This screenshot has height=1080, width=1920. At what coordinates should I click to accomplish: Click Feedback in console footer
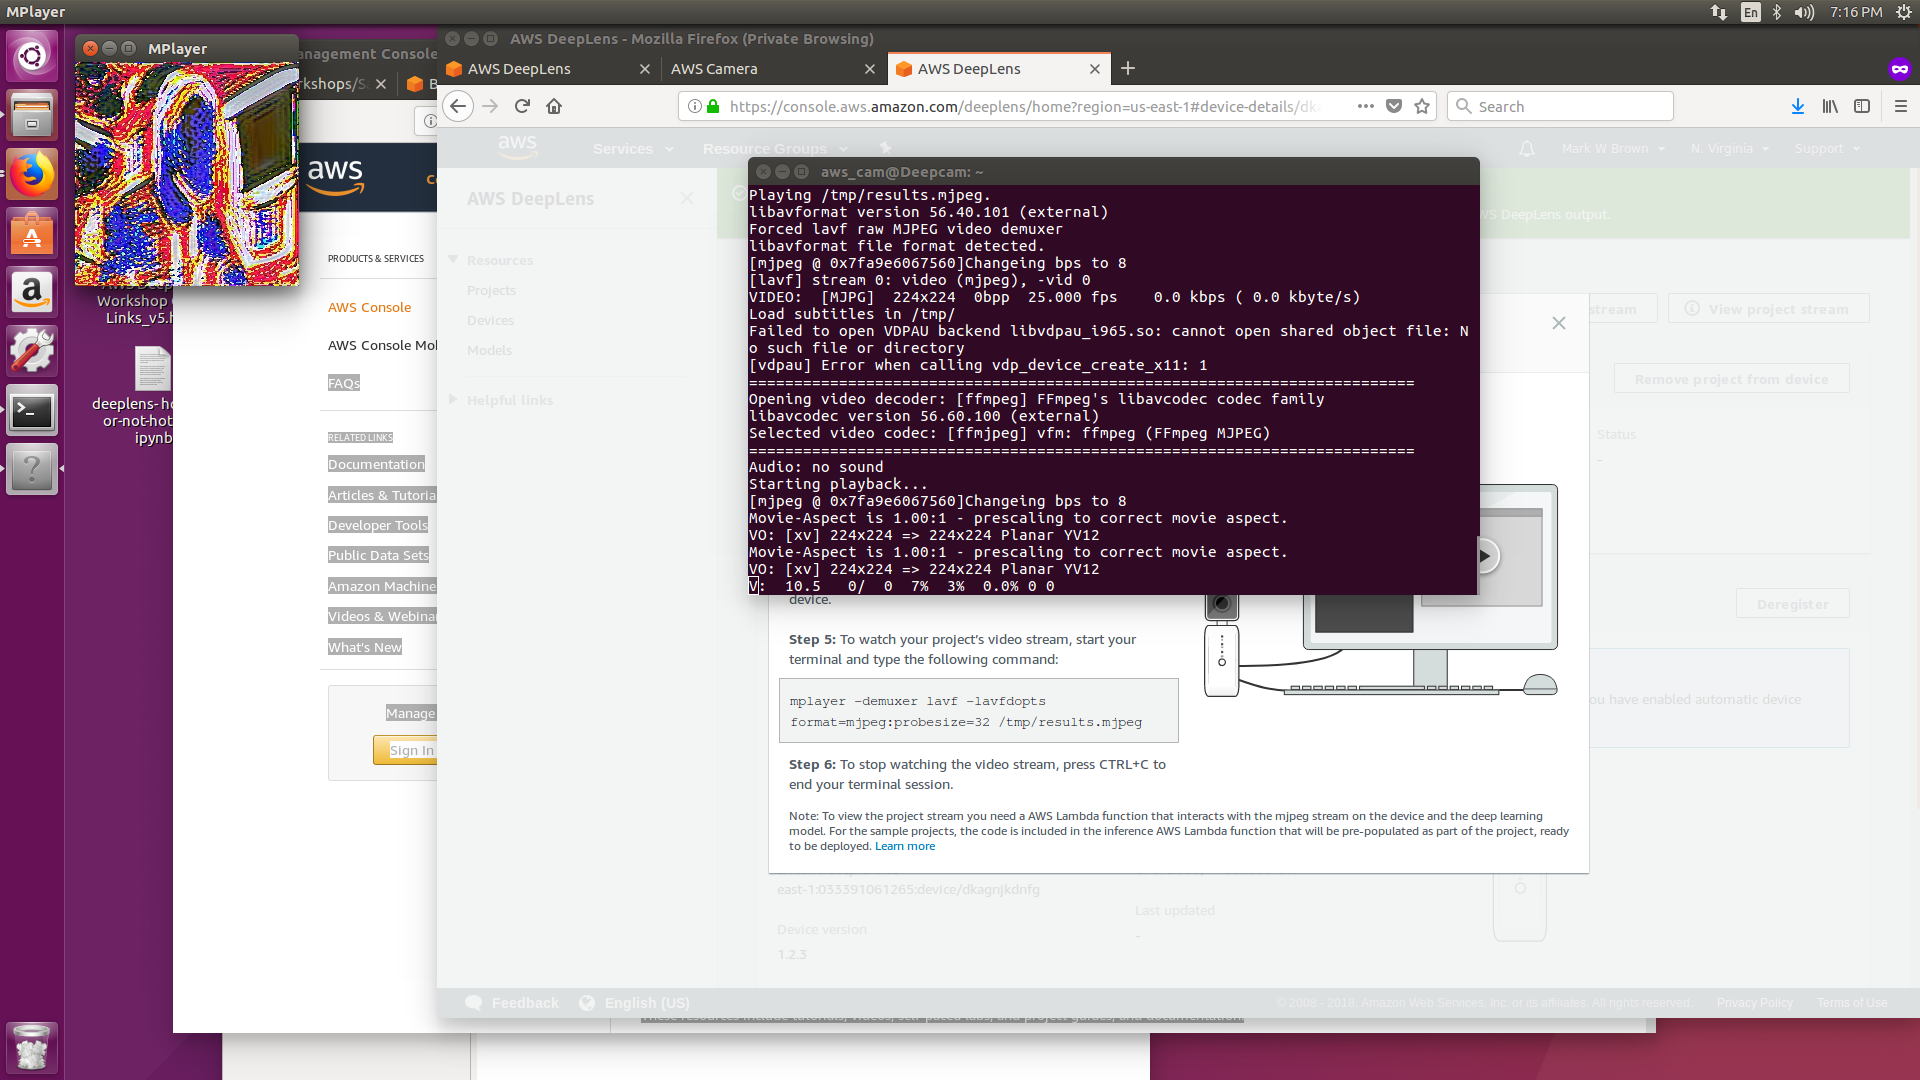click(x=513, y=1002)
